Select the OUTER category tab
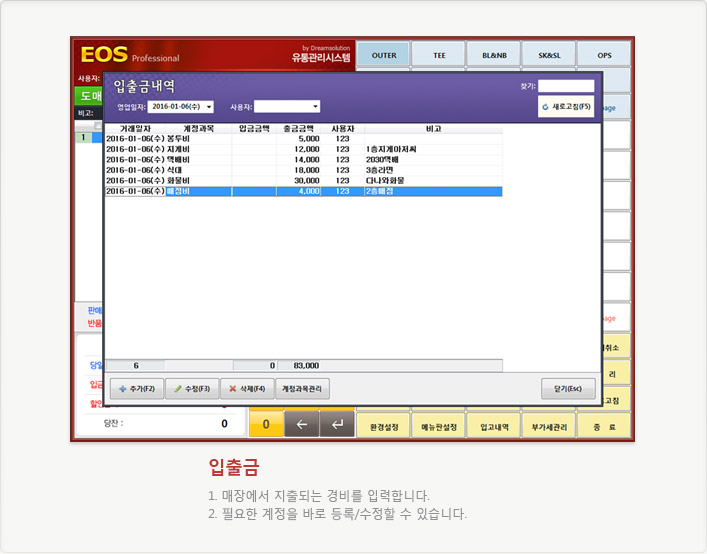The image size is (707, 554). pyautogui.click(x=384, y=55)
